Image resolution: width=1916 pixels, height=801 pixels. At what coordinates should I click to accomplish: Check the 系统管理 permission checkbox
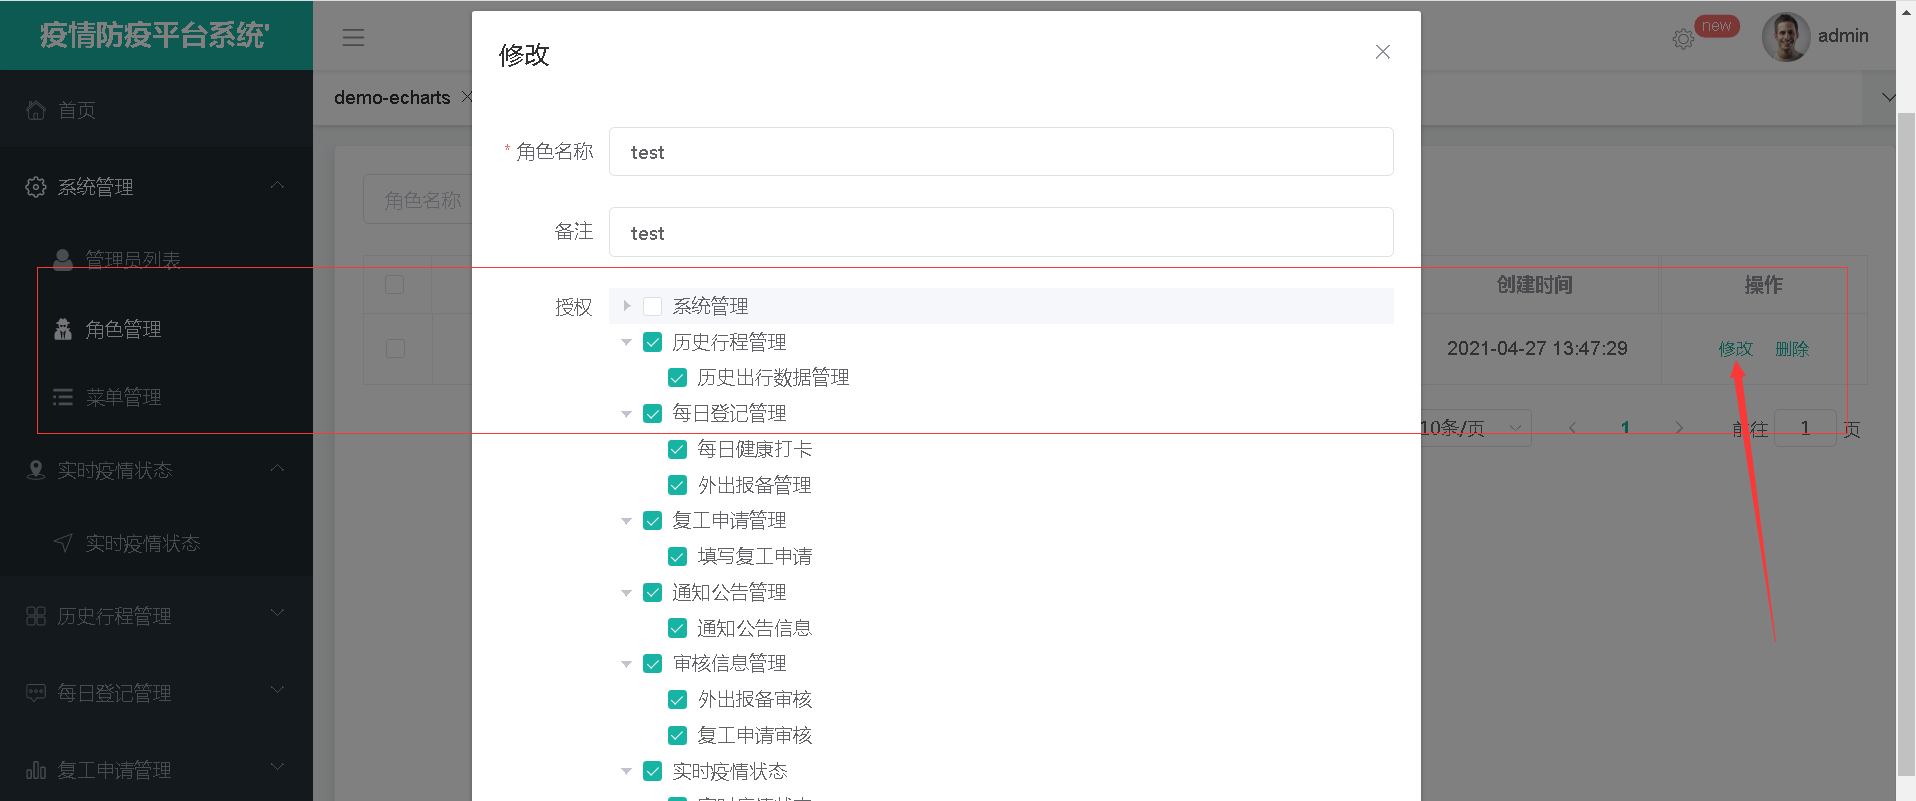[652, 306]
